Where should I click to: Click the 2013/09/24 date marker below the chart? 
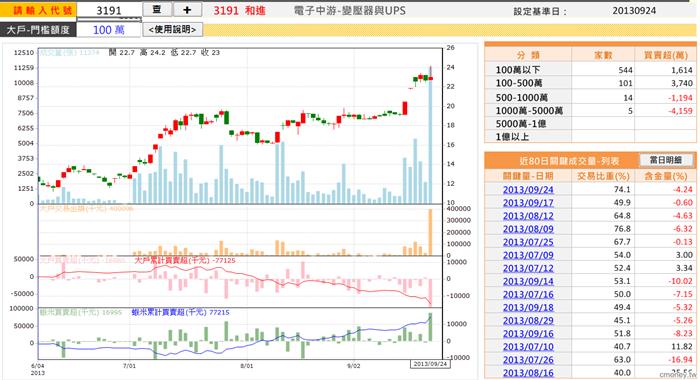point(430,364)
